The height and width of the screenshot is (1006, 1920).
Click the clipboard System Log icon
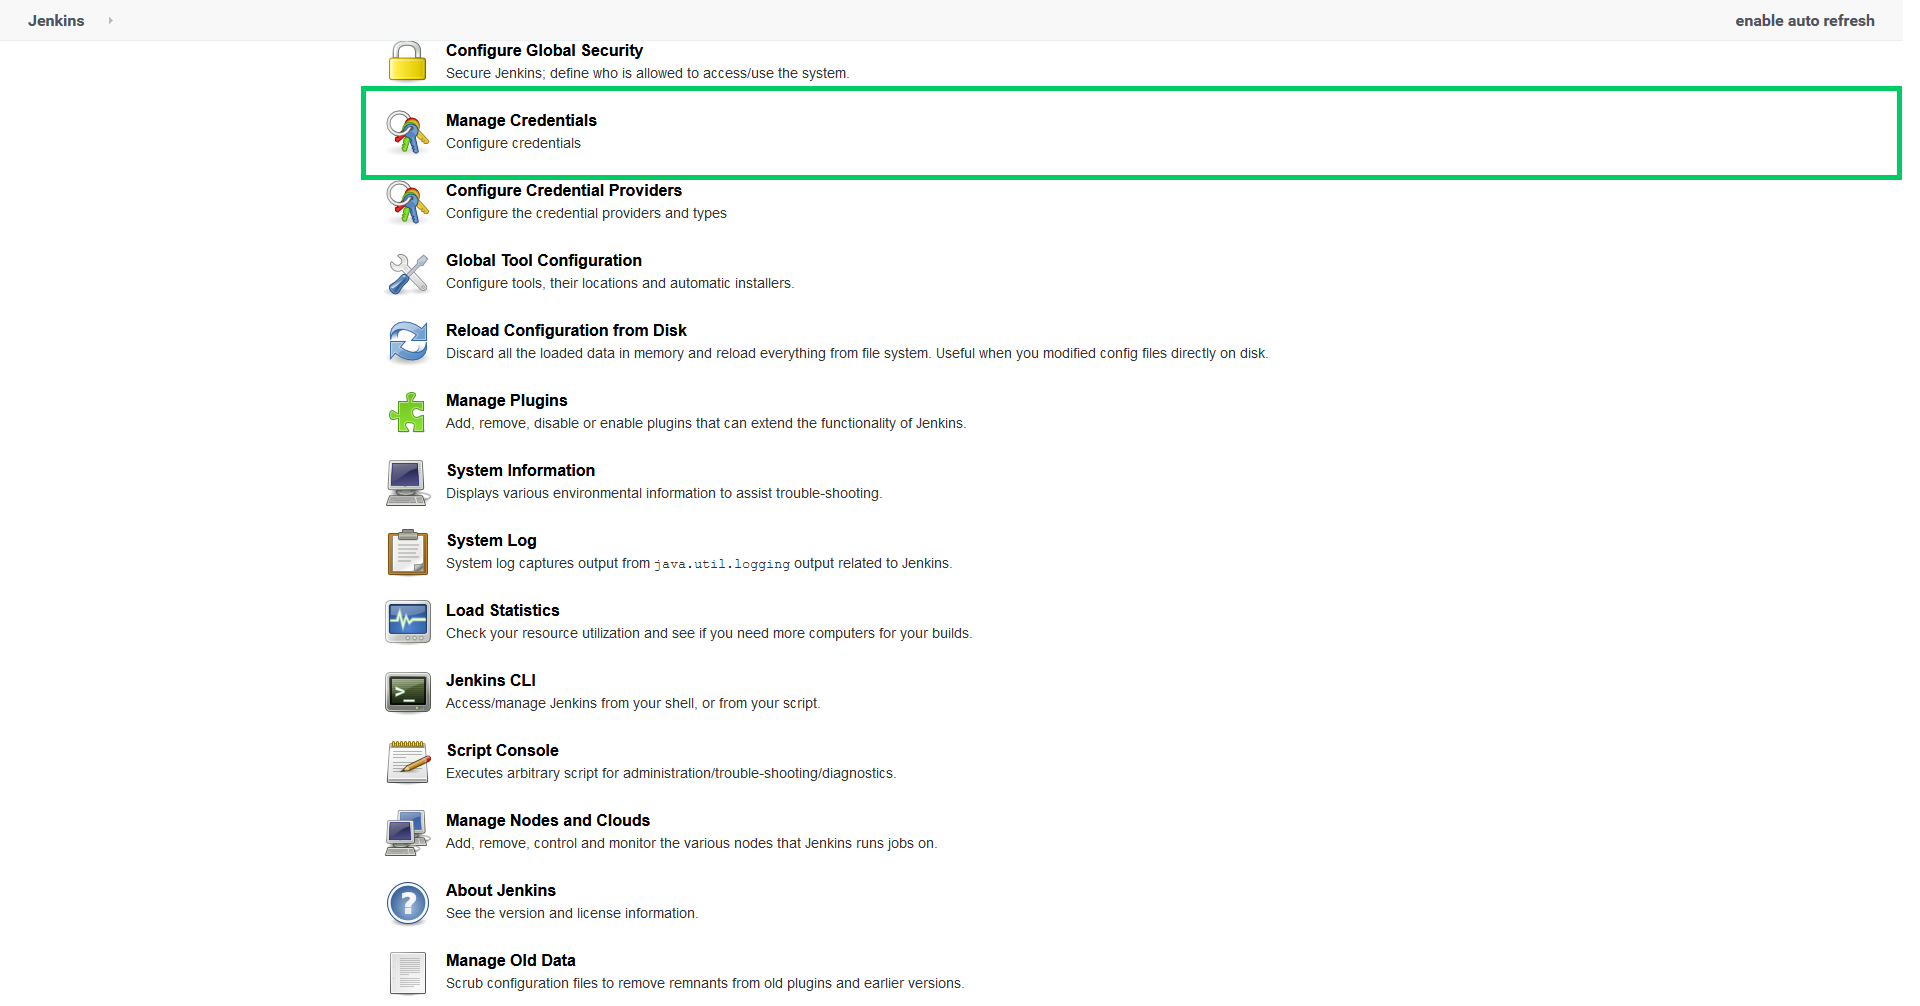click(407, 552)
